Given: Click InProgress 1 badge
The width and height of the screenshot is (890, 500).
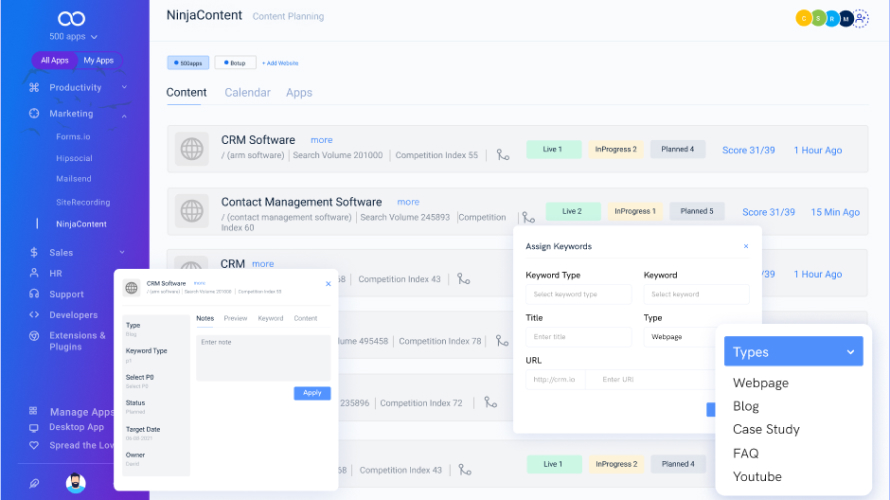Looking at the screenshot, I should (635, 211).
